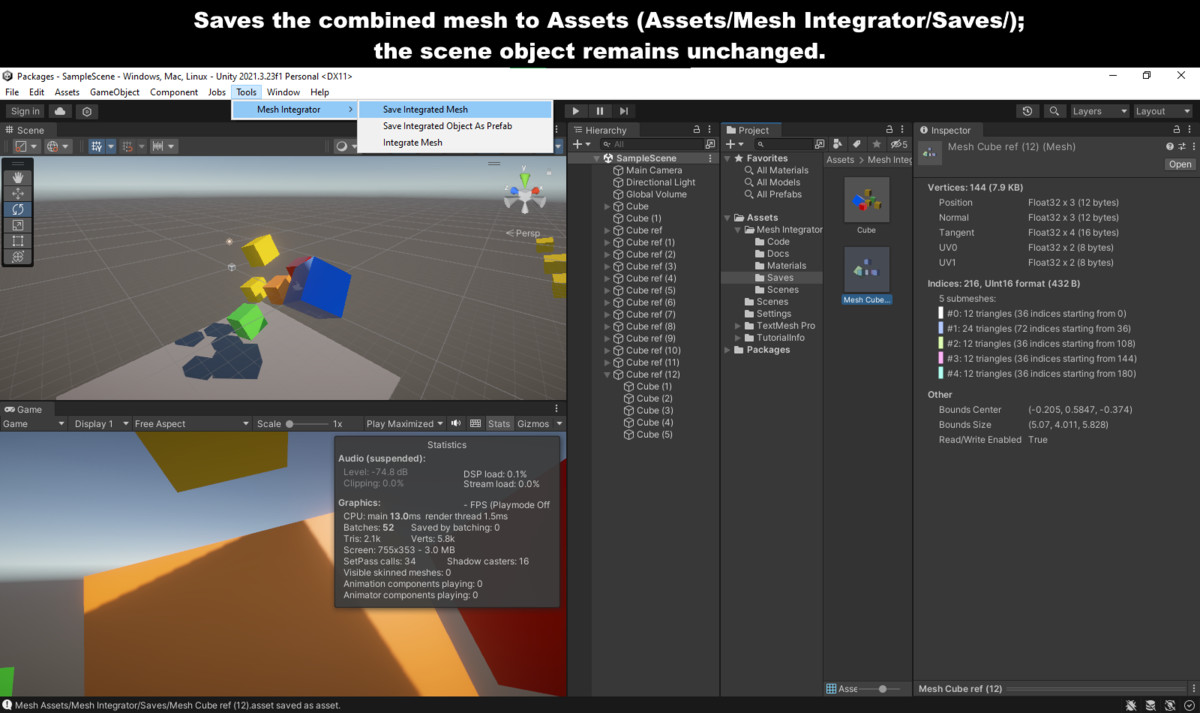Click the Open button in Inspector

coord(1180,164)
